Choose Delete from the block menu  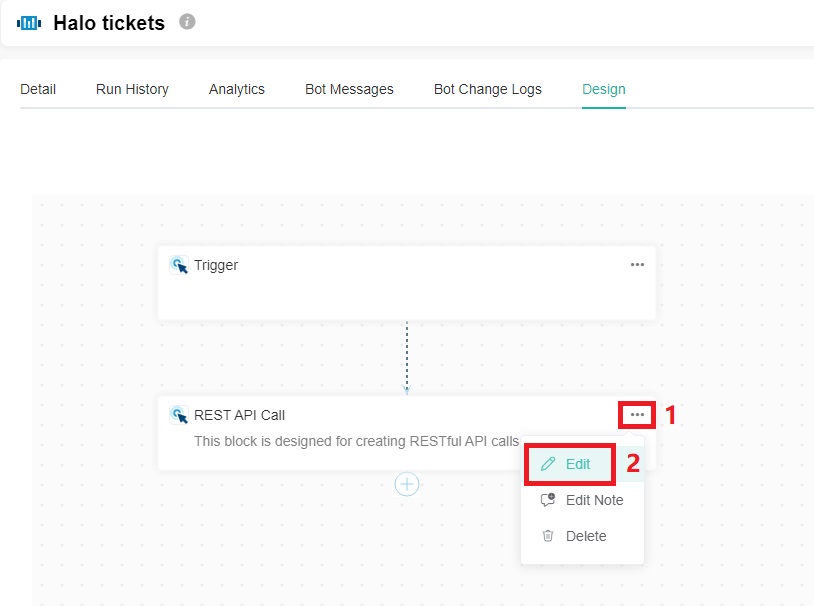click(x=585, y=536)
